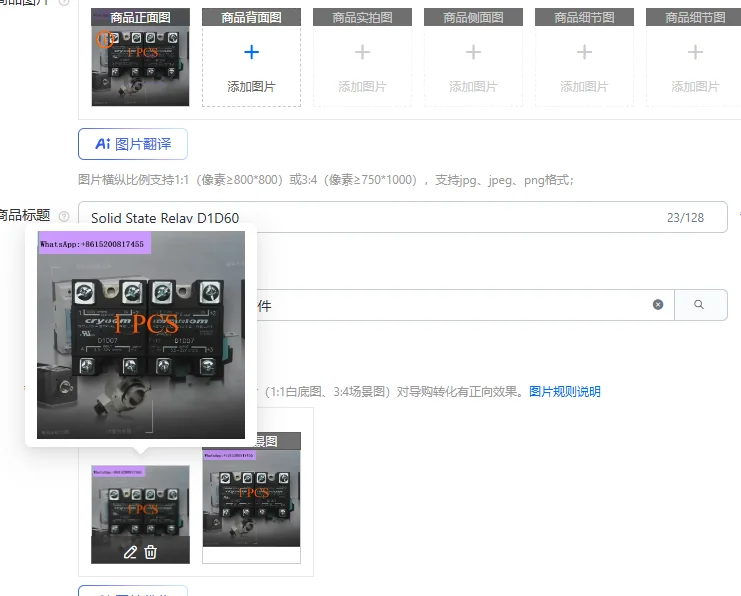Clear the search field with X icon
Screen dimensions: 741x596
coord(658,305)
